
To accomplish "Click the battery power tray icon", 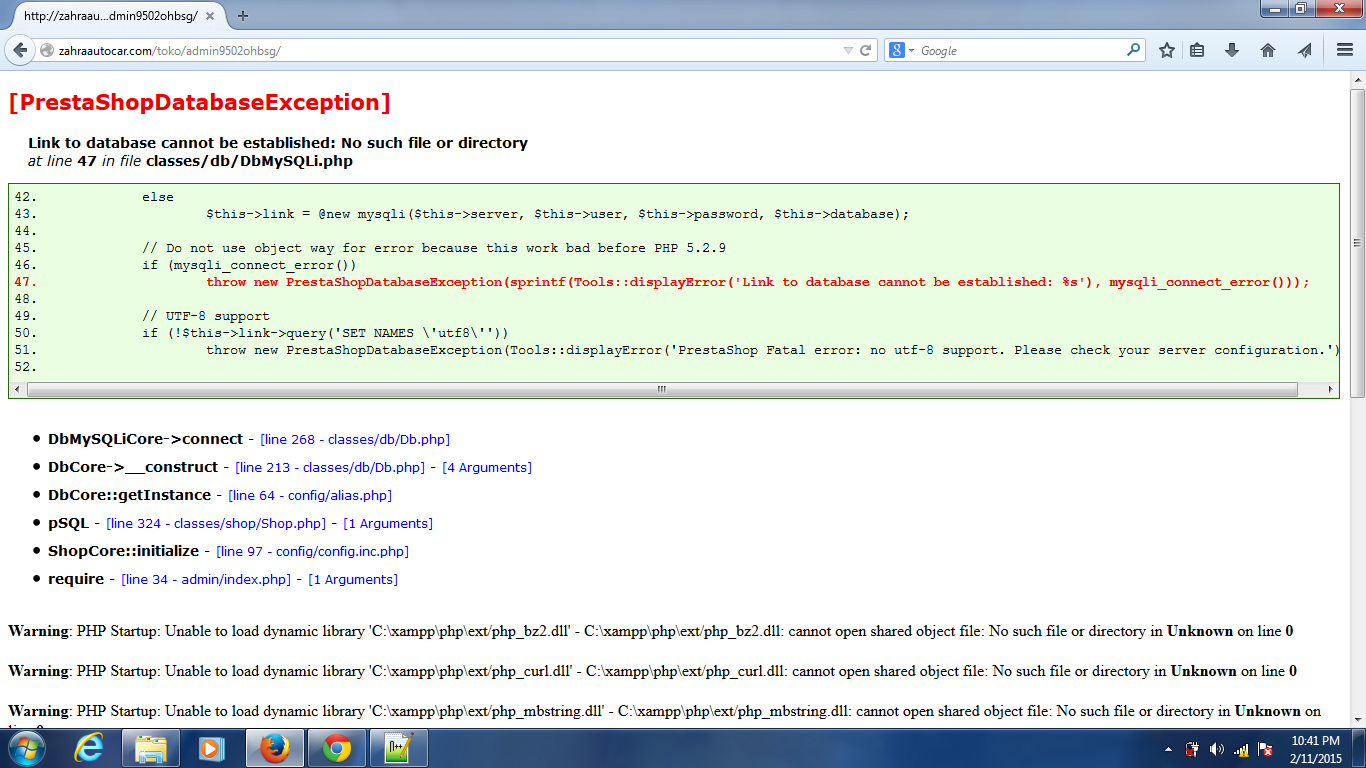I will pos(1192,749).
